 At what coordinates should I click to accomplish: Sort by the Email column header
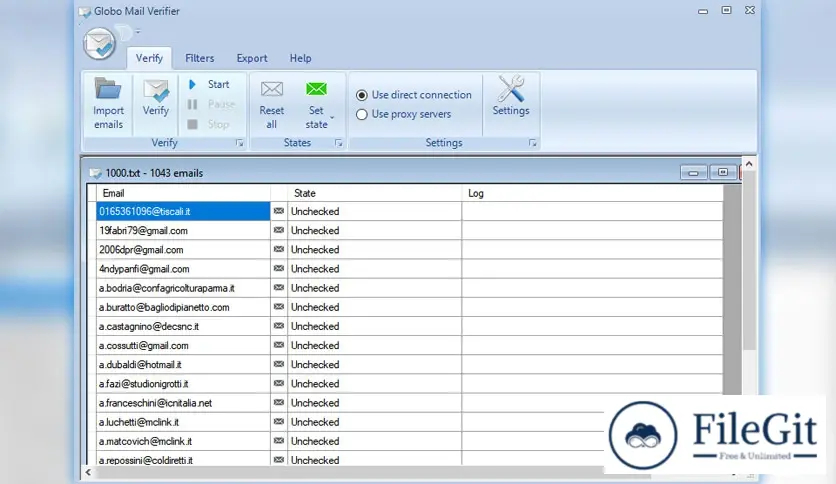tap(183, 193)
